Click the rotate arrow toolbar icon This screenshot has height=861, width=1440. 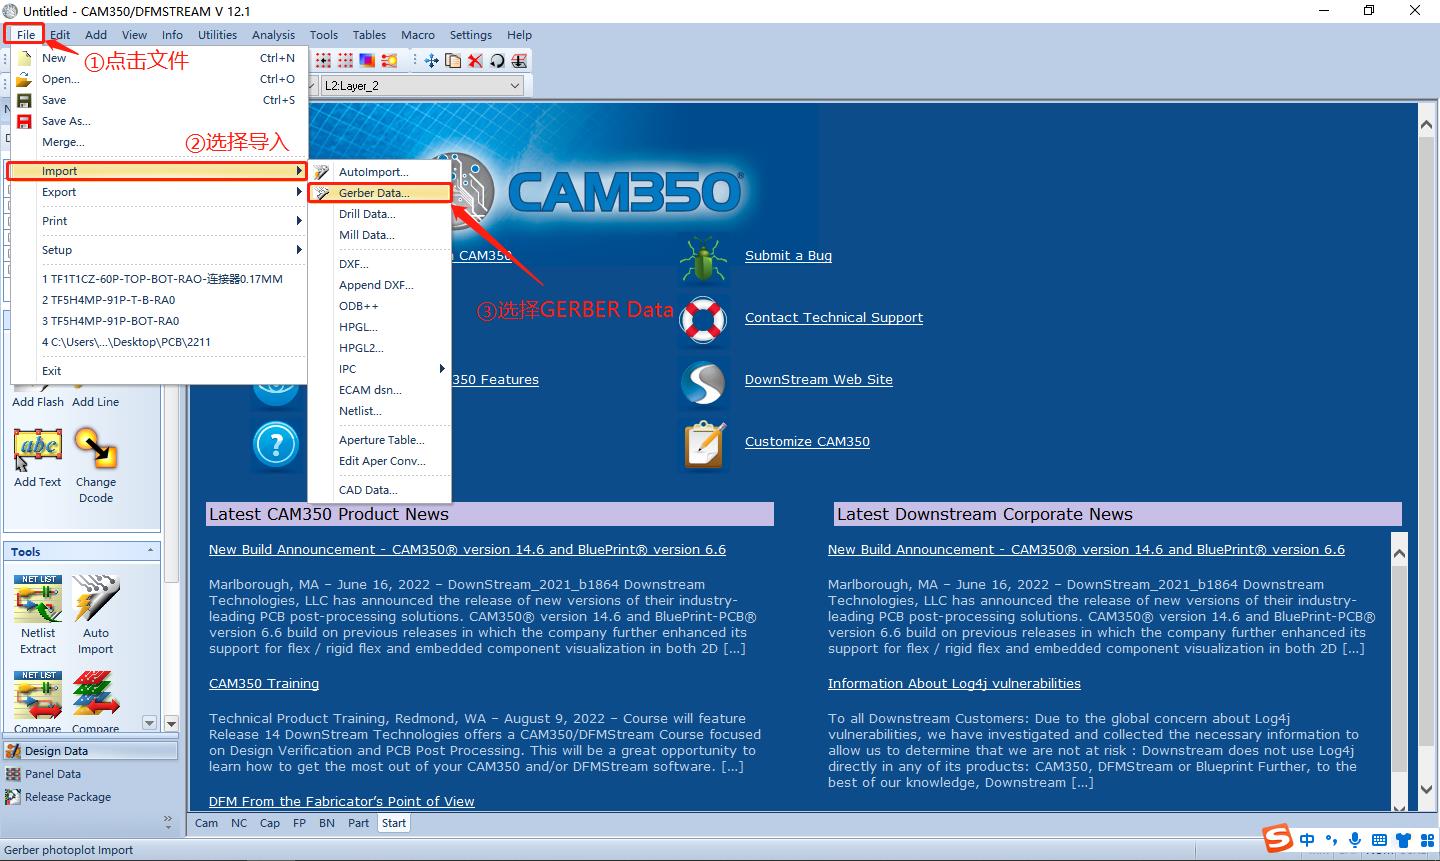(497, 61)
